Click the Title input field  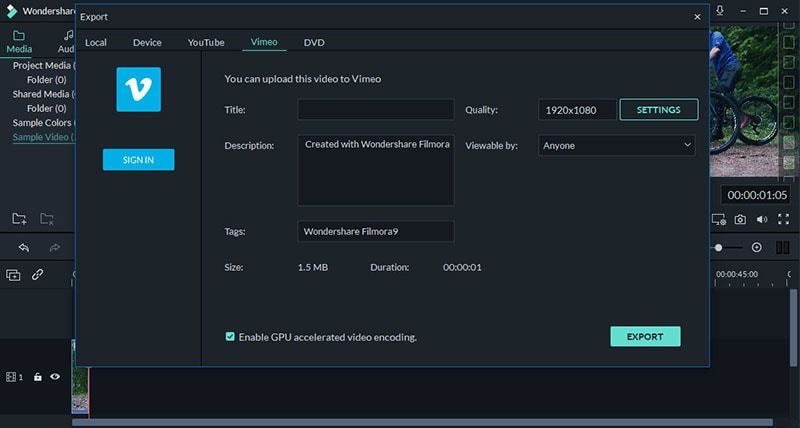tap(376, 110)
